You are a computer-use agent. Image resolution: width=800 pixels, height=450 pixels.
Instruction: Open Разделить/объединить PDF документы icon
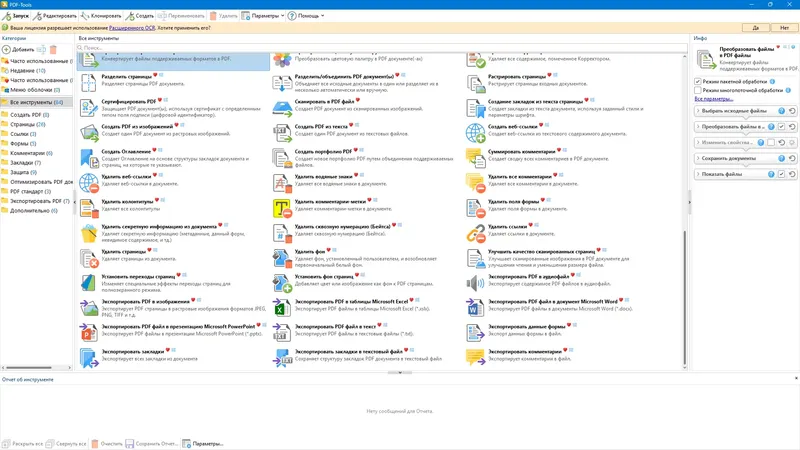[x=282, y=83]
